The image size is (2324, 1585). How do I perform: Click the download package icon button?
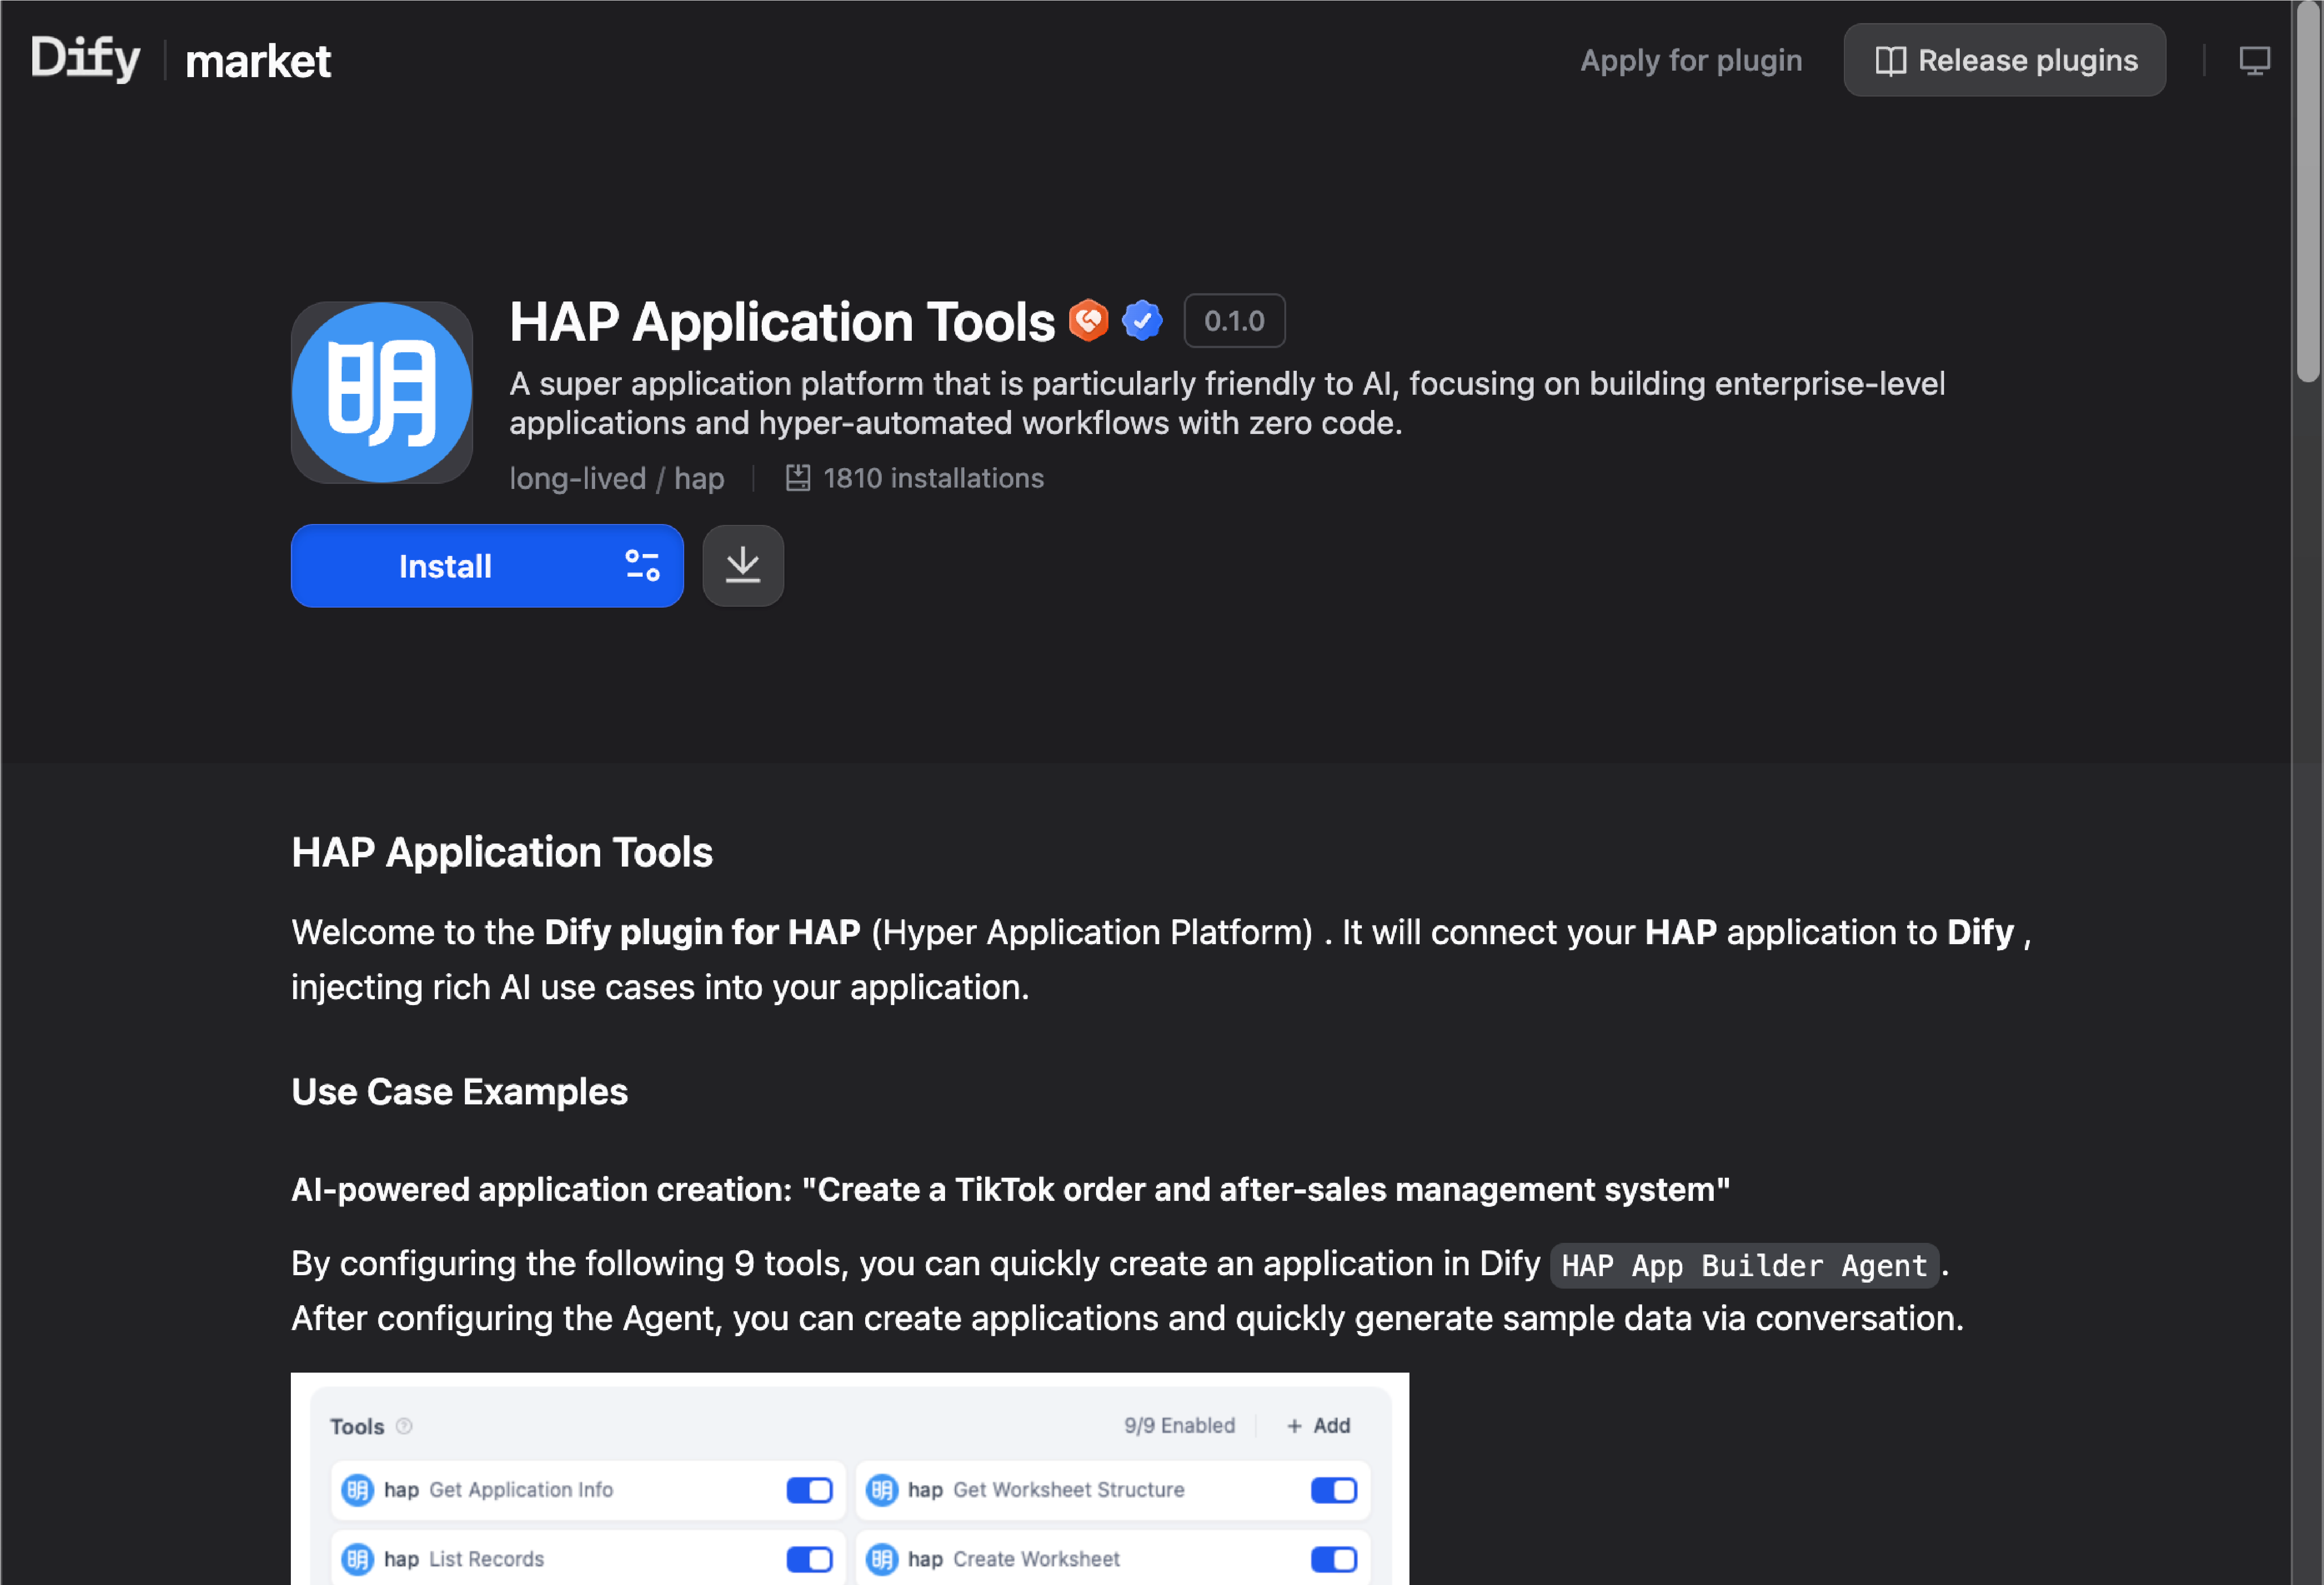742,566
